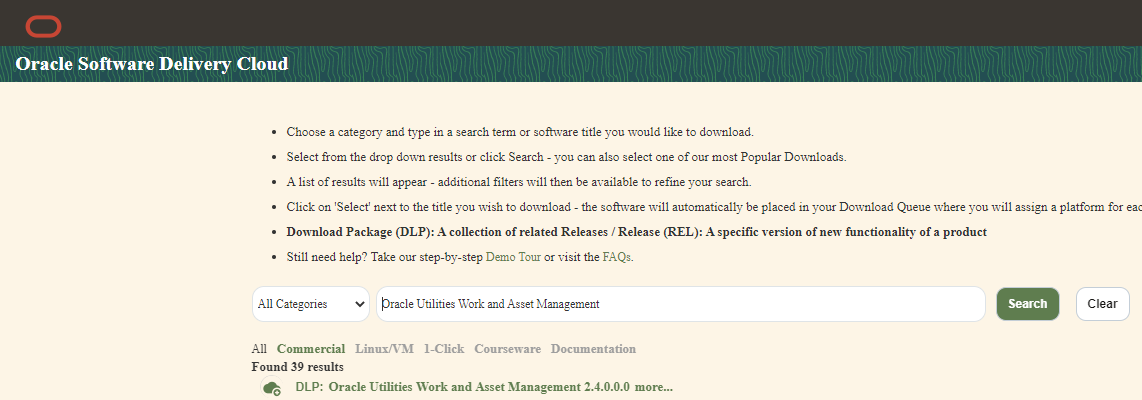
Task: Open the FAQs link
Action: tap(616, 257)
